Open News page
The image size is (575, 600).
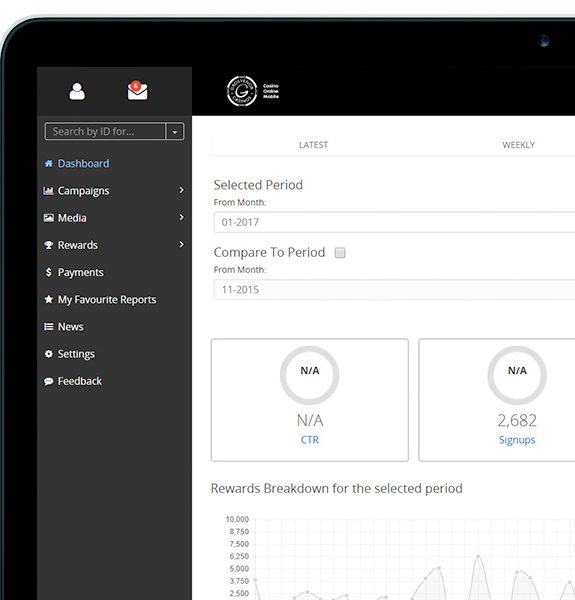pos(70,327)
